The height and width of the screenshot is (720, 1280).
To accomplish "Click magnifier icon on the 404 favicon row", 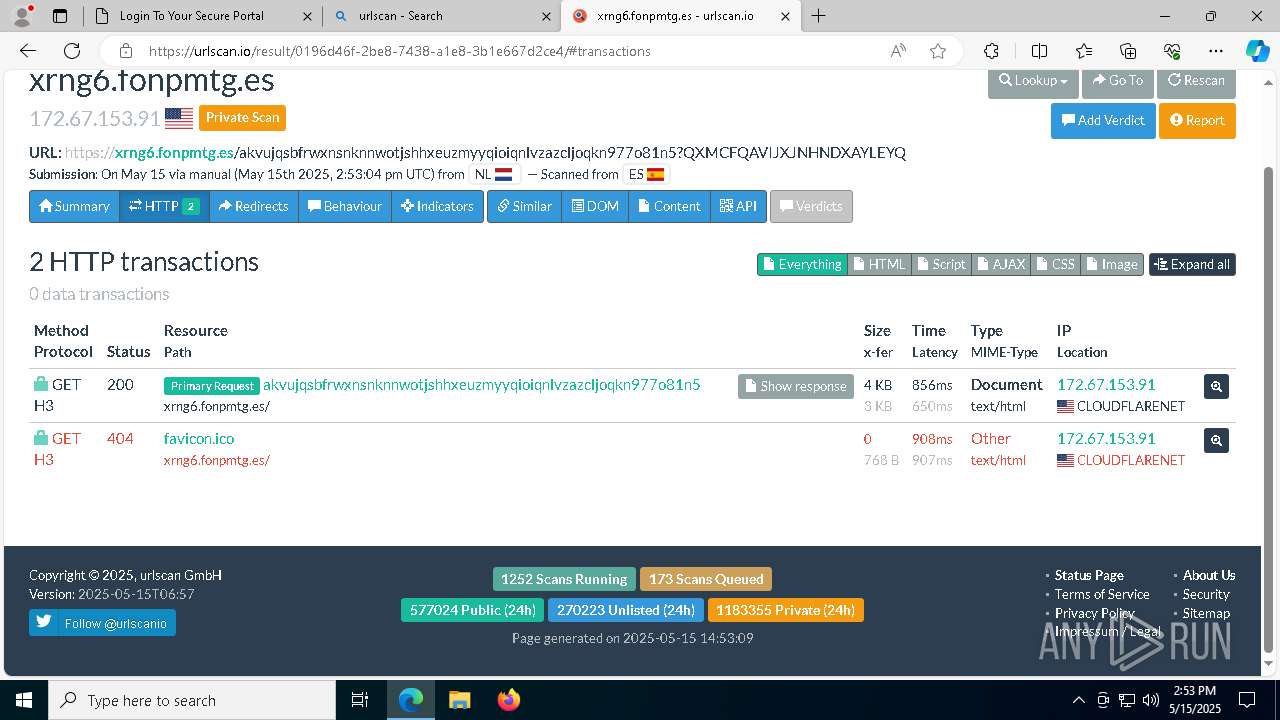I will pos(1216,440).
